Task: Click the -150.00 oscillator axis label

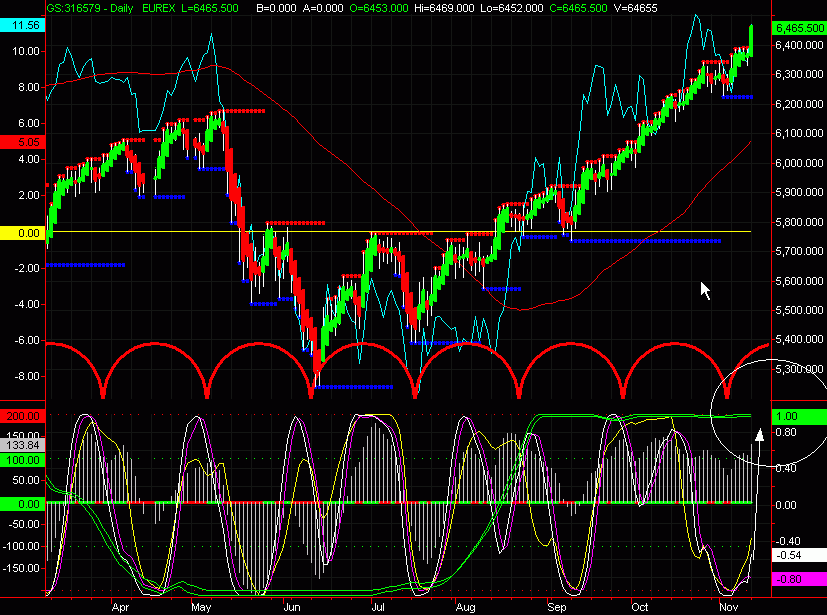Action: [x=21, y=568]
